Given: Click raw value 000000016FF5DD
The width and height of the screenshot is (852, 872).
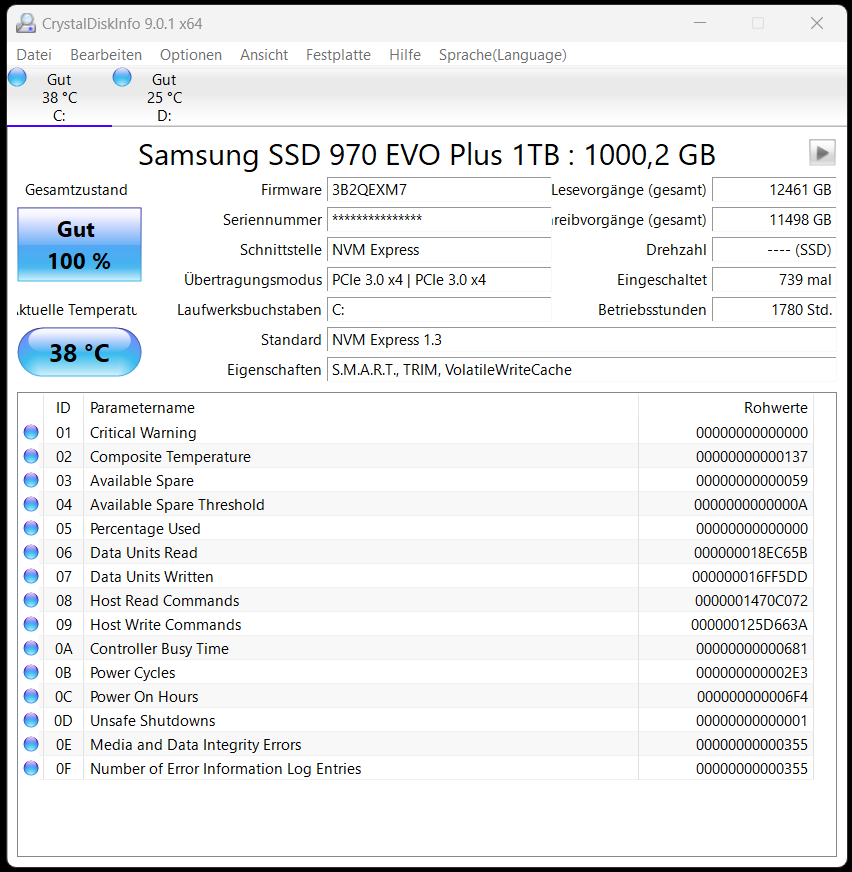Looking at the screenshot, I should pos(750,576).
